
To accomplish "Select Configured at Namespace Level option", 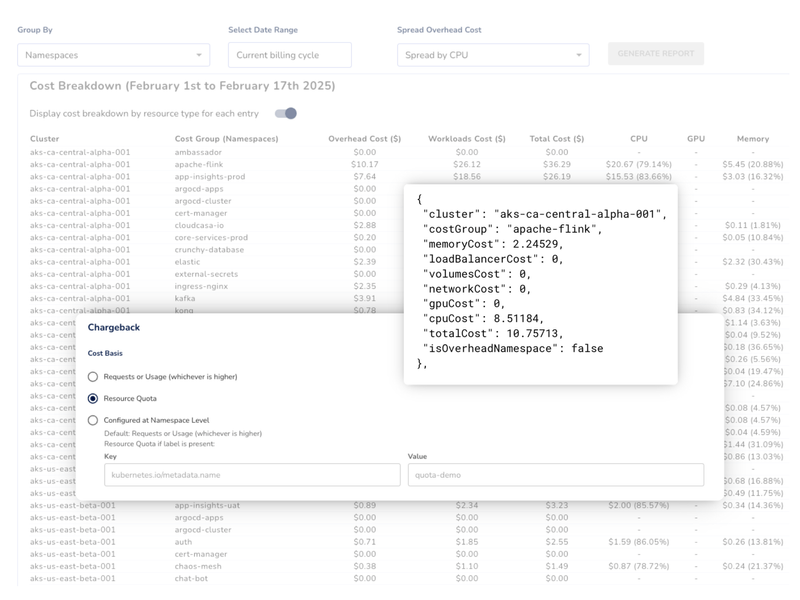I will [93, 420].
